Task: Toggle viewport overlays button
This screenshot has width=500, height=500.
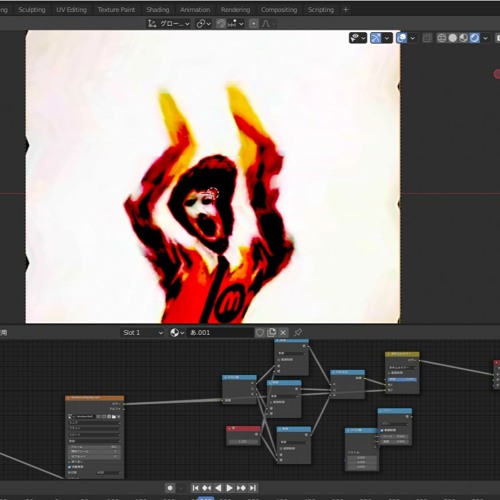Action: click(x=402, y=38)
